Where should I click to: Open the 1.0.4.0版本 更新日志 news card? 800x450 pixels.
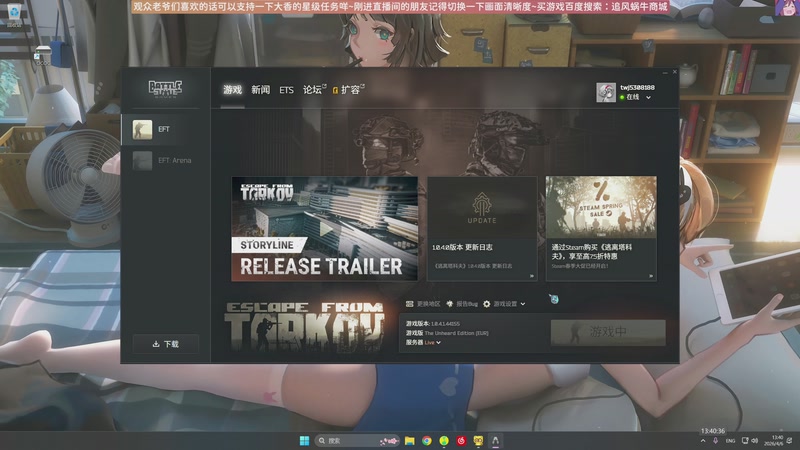(x=482, y=229)
